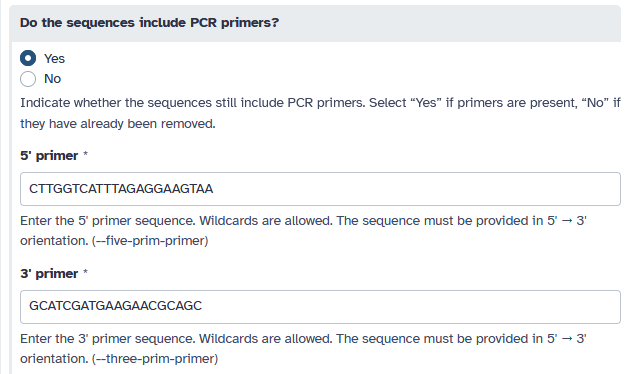Click the (--three-prim-primer) parameter text
628x374 pixels.
click(155, 359)
